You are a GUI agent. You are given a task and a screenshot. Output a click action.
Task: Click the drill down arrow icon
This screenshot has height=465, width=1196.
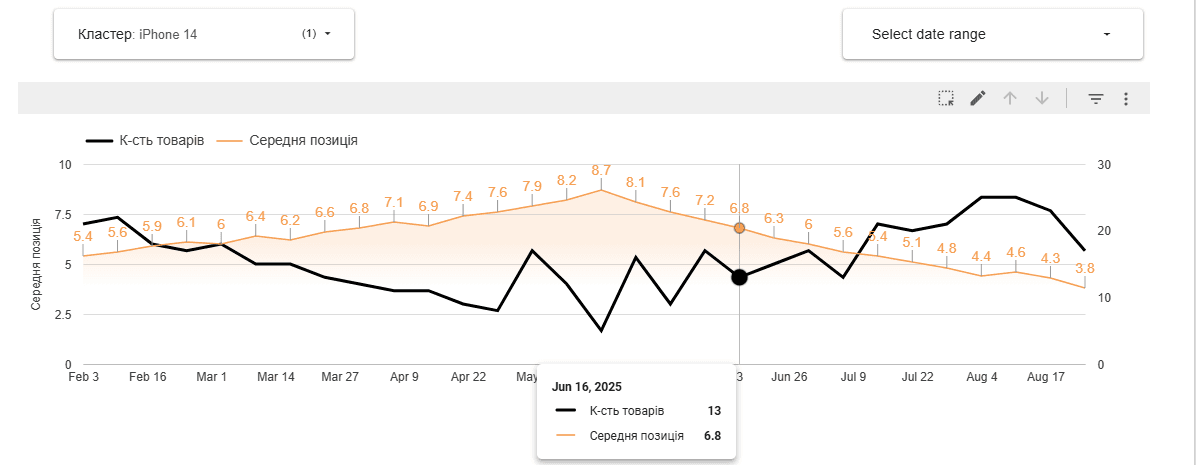tap(1042, 98)
